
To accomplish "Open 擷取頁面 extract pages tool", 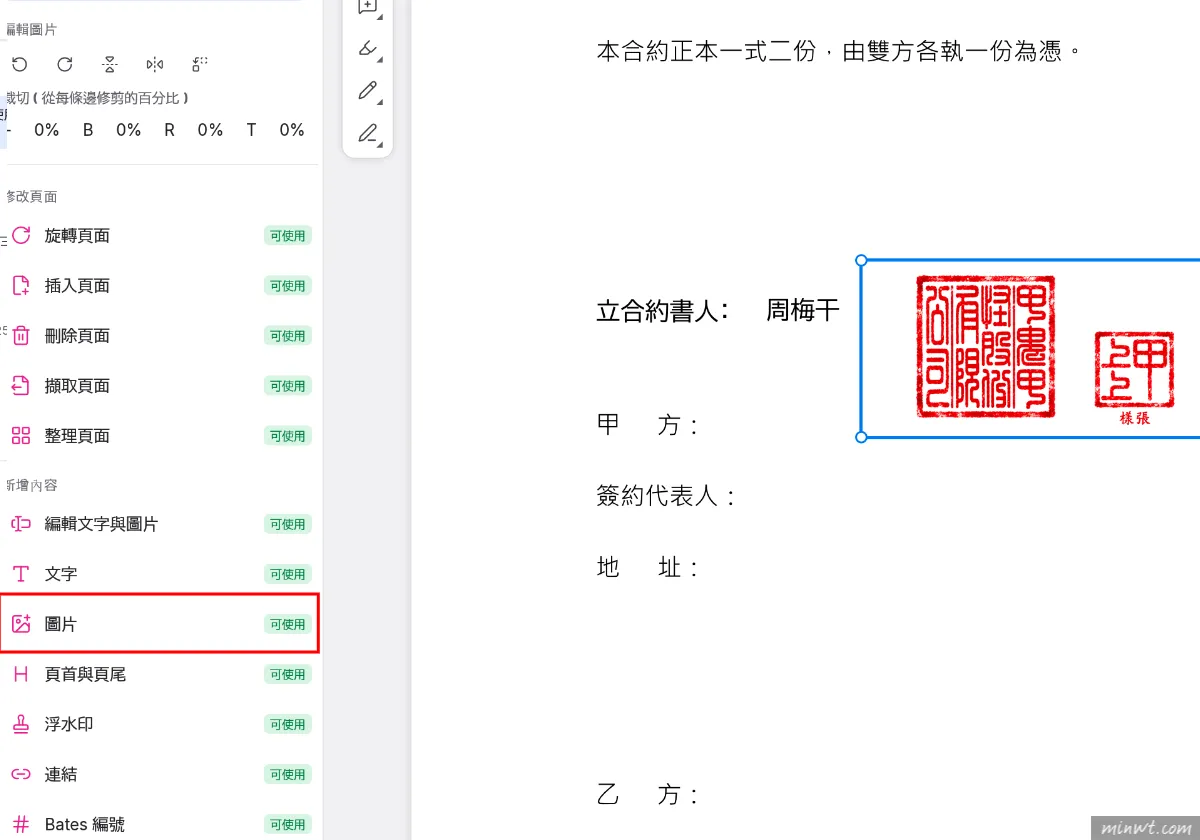I will pyautogui.click(x=160, y=386).
